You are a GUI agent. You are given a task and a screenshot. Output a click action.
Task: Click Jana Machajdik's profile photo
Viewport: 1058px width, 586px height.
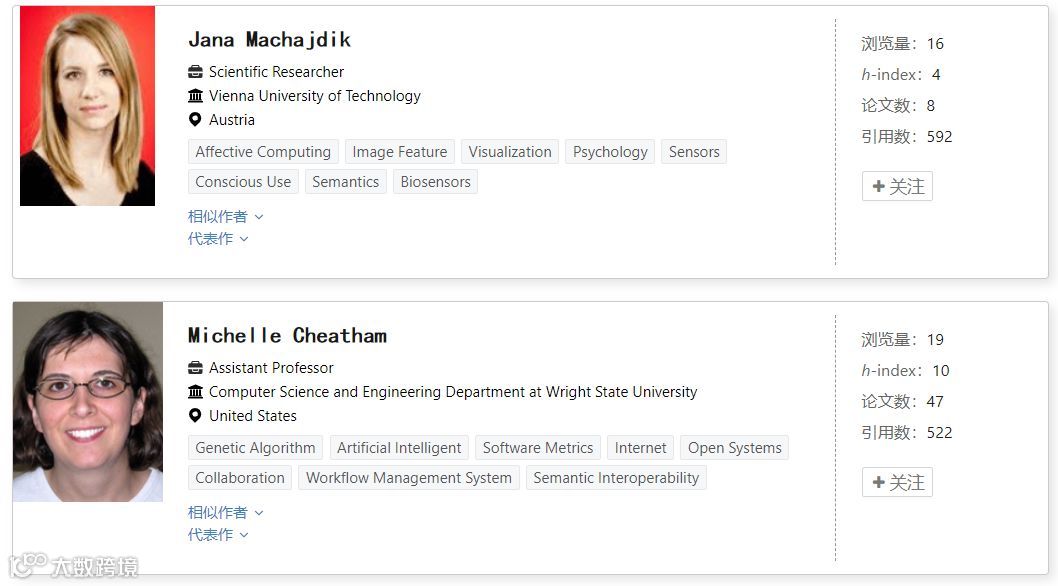tap(87, 106)
